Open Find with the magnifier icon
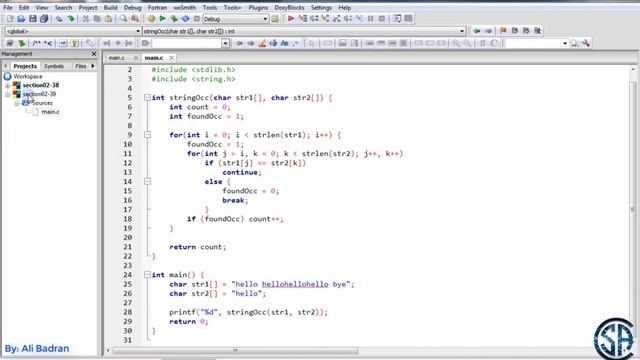 click(123, 19)
